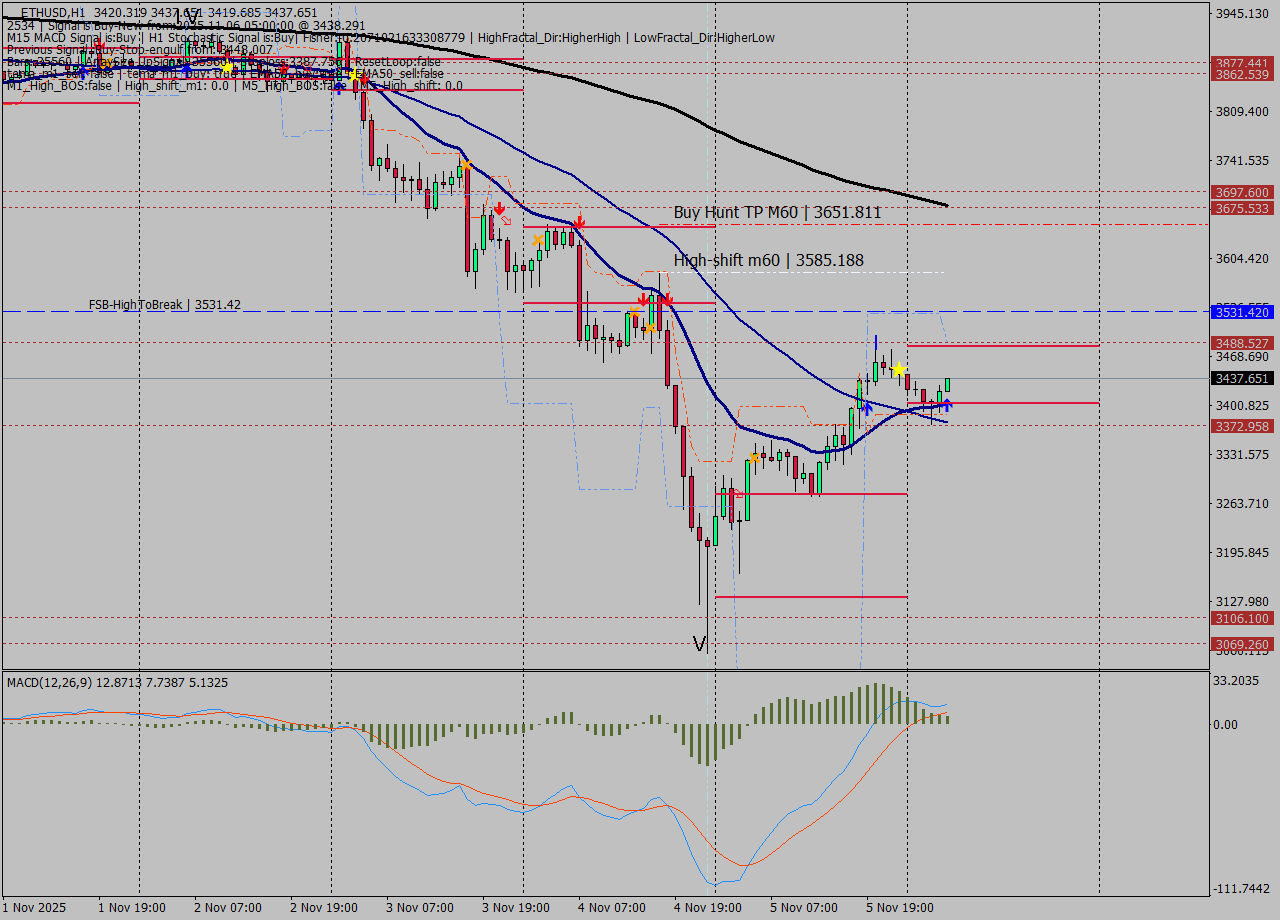Click the ETHUSD,H1 chart title
1280x920 pixels.
[52, 13]
